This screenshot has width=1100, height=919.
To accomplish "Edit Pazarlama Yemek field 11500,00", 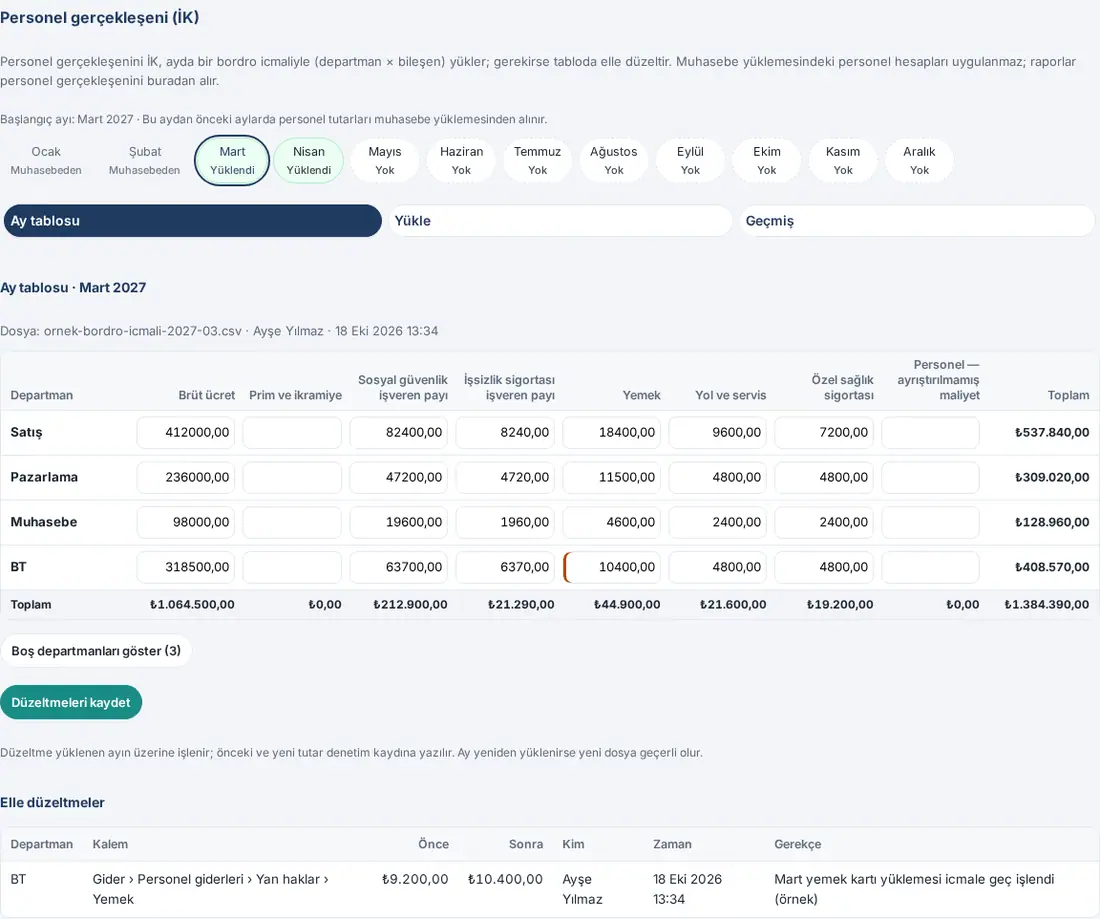I will point(612,478).
